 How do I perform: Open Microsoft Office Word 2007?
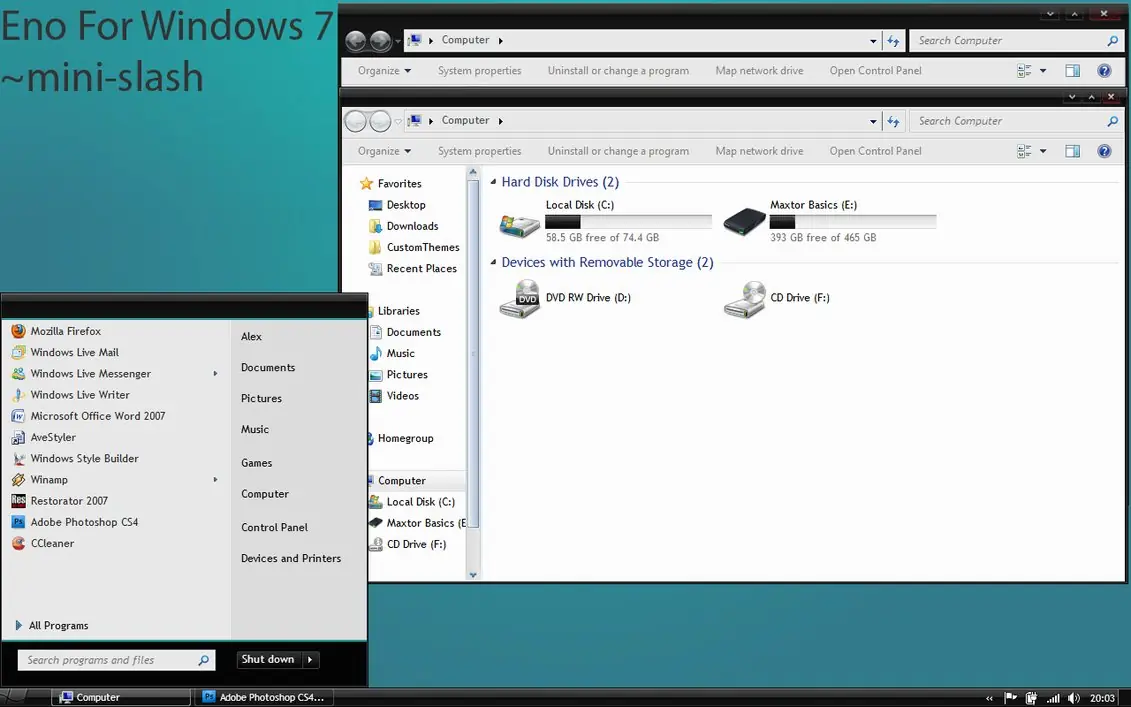(x=89, y=416)
